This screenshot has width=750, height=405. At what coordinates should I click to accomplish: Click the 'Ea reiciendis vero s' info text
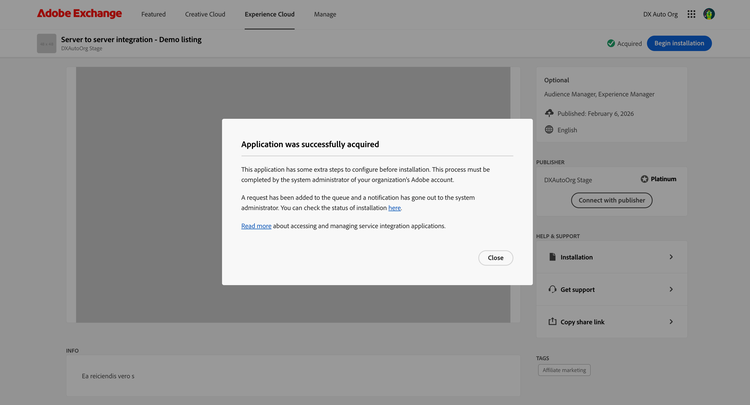pyautogui.click(x=108, y=376)
